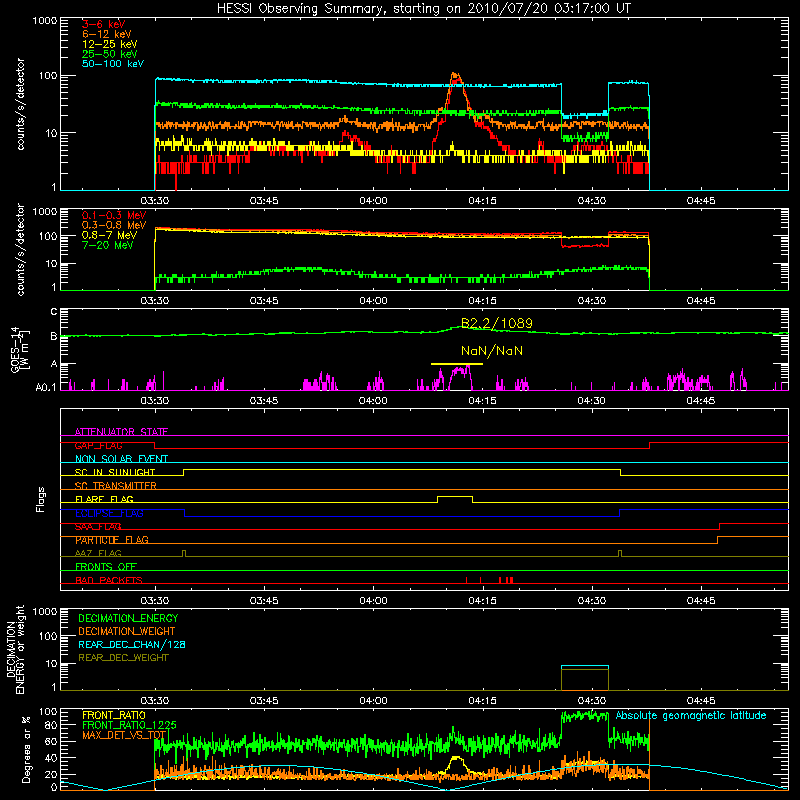
Task: Click the DECIMATION_WEIGHT legend label
Action: [x=127, y=631]
